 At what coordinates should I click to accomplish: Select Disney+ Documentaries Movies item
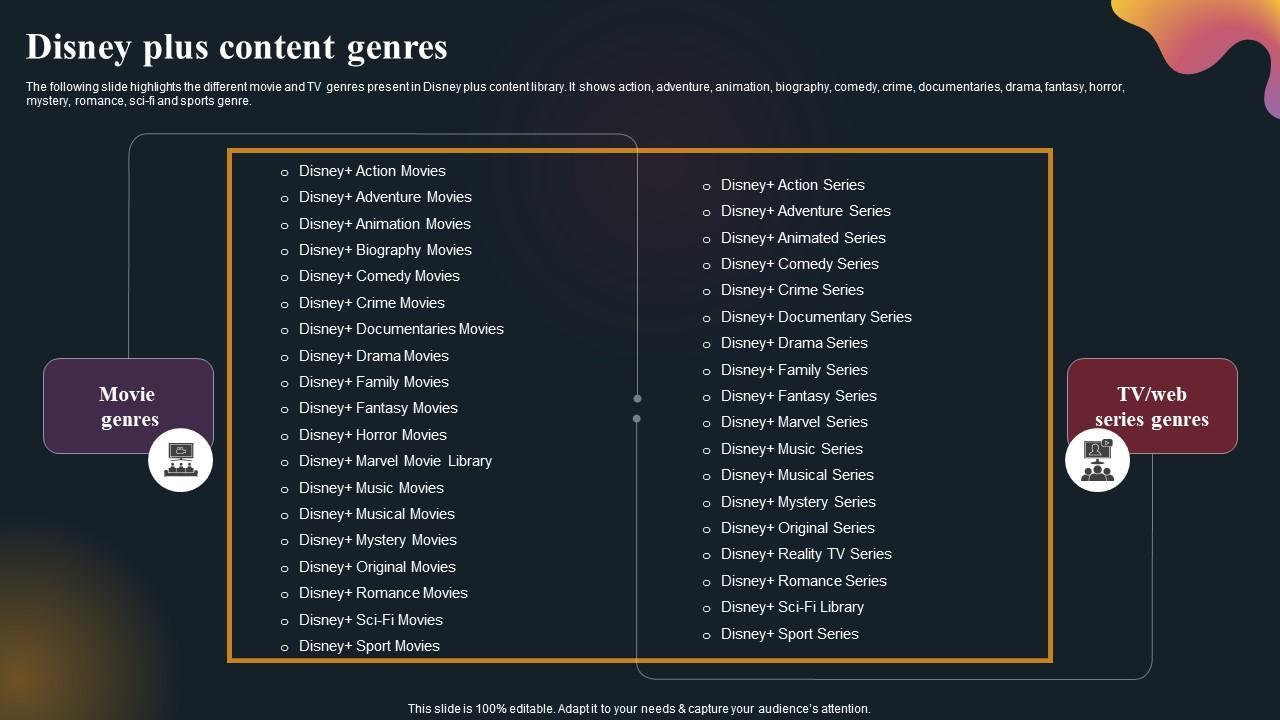pyautogui.click(x=401, y=329)
